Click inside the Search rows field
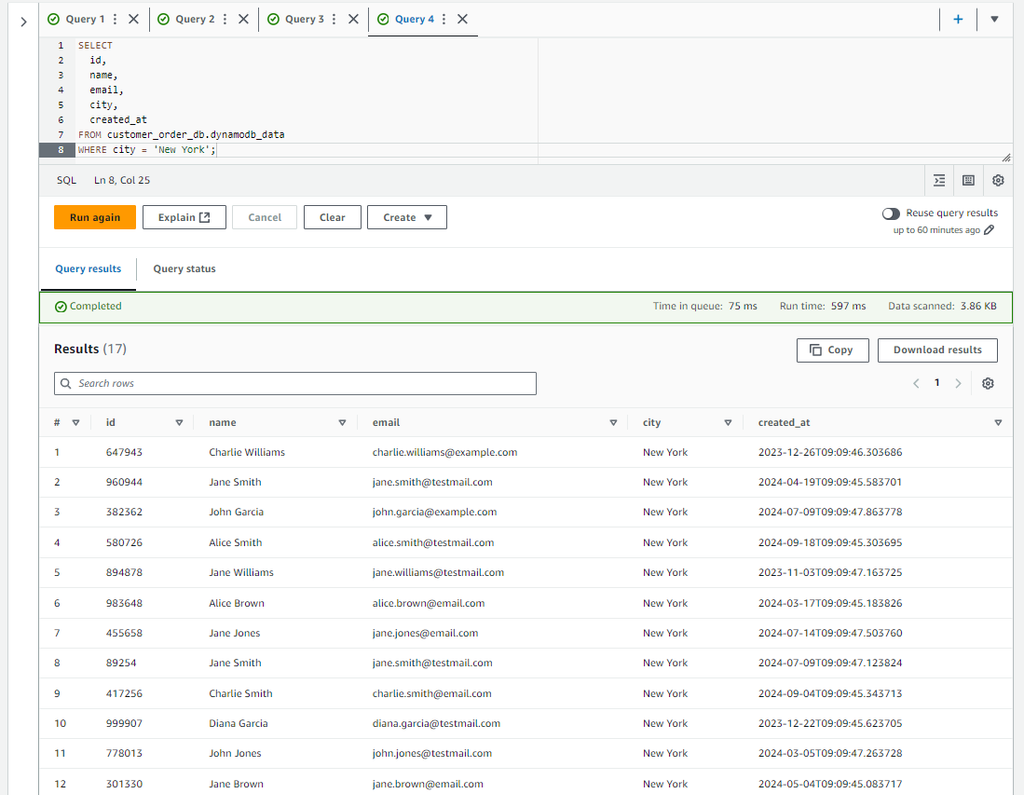 pyautogui.click(x=295, y=383)
